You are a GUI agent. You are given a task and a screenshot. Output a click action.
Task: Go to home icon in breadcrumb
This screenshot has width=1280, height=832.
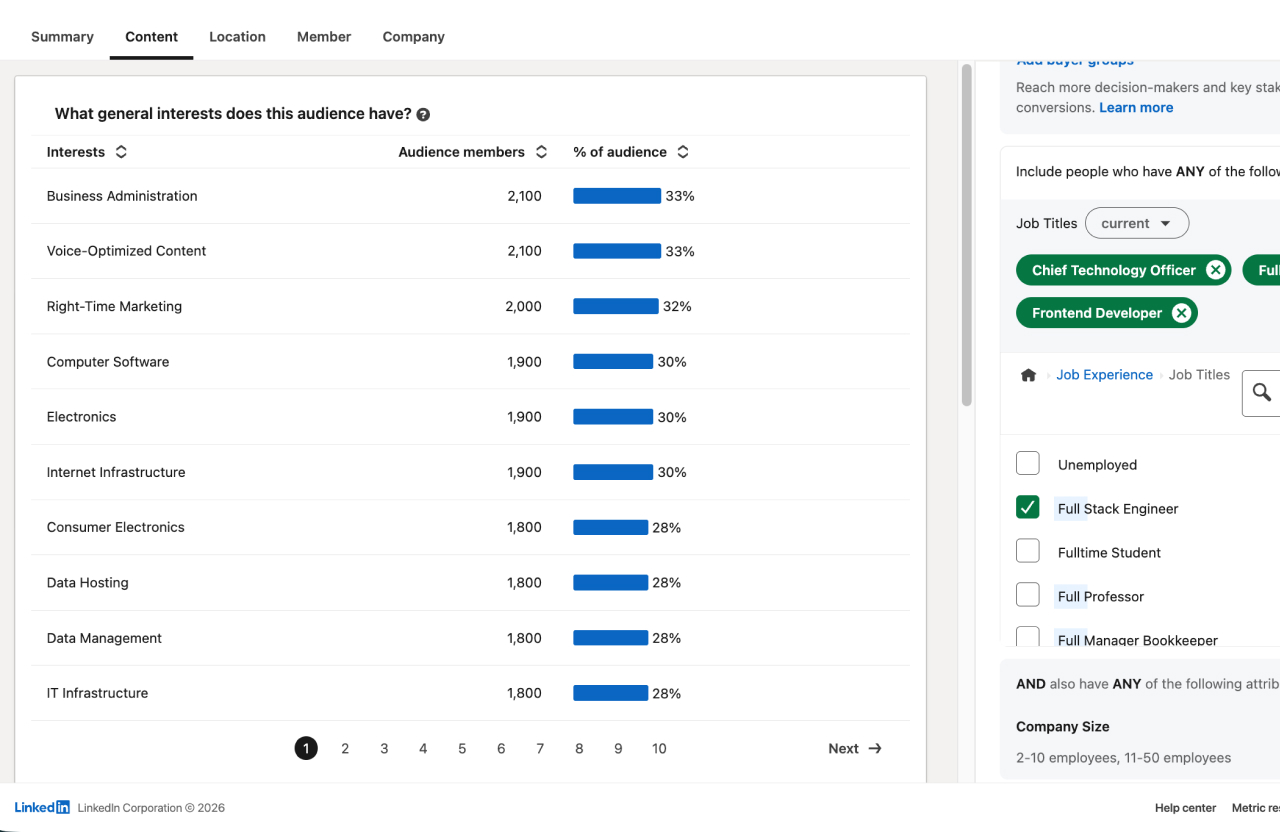pos(1028,375)
